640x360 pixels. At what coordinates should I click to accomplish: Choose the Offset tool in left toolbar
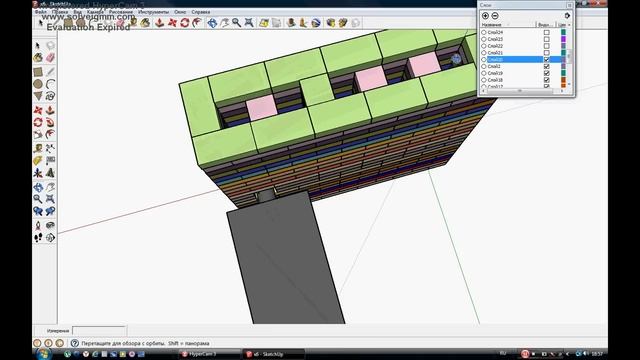click(50, 134)
